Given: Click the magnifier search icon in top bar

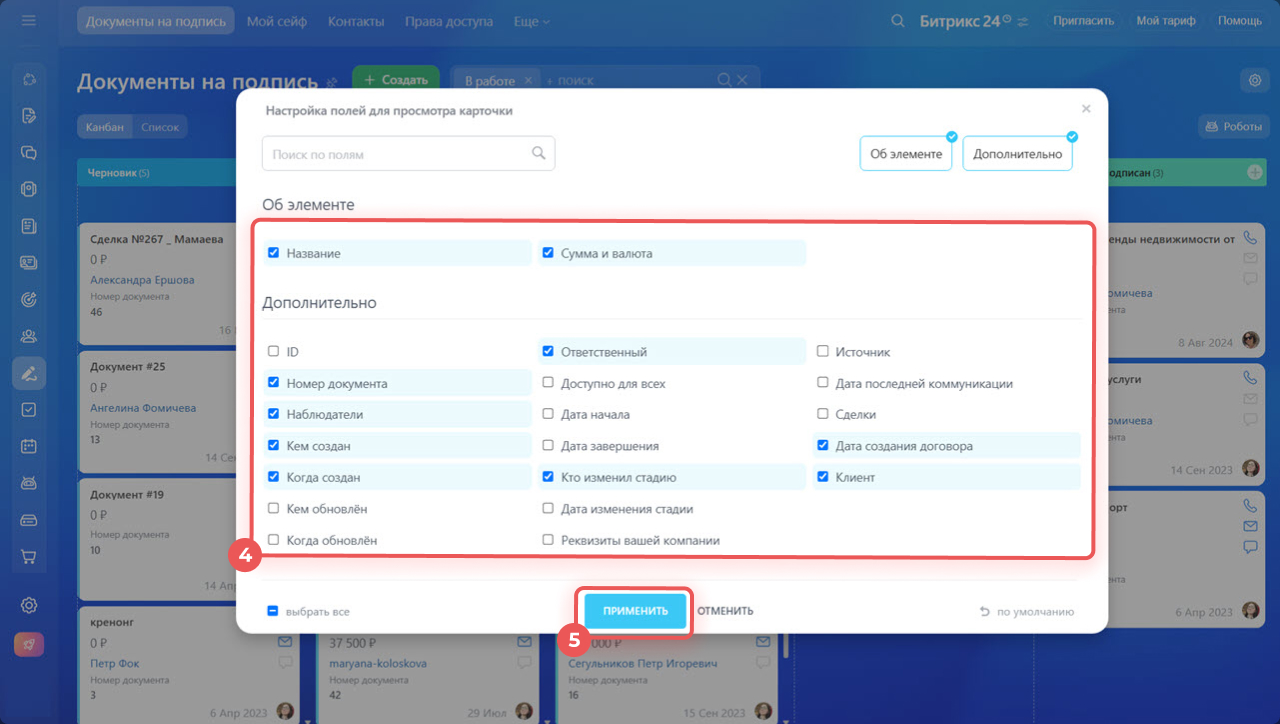Looking at the screenshot, I should point(898,21).
